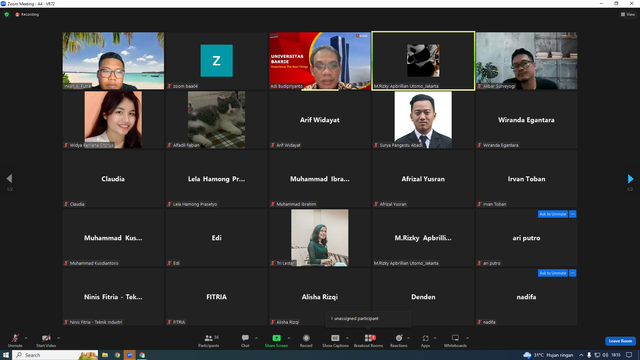Select the Irvan Toban tile
This screenshot has width=640, height=360.
526,179
